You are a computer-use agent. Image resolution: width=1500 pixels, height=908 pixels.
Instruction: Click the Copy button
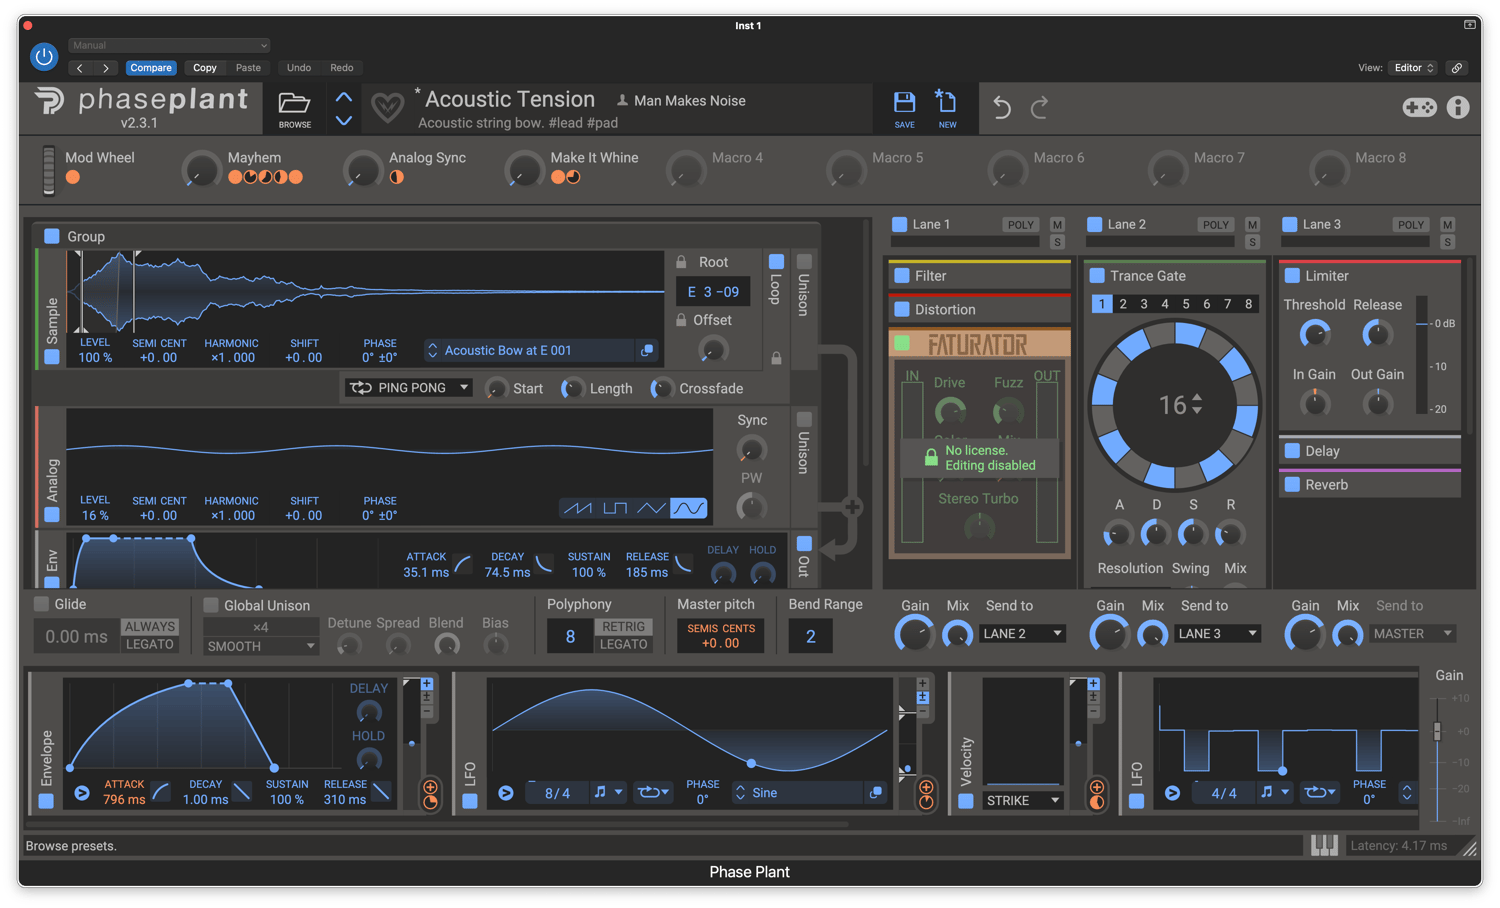click(x=205, y=68)
